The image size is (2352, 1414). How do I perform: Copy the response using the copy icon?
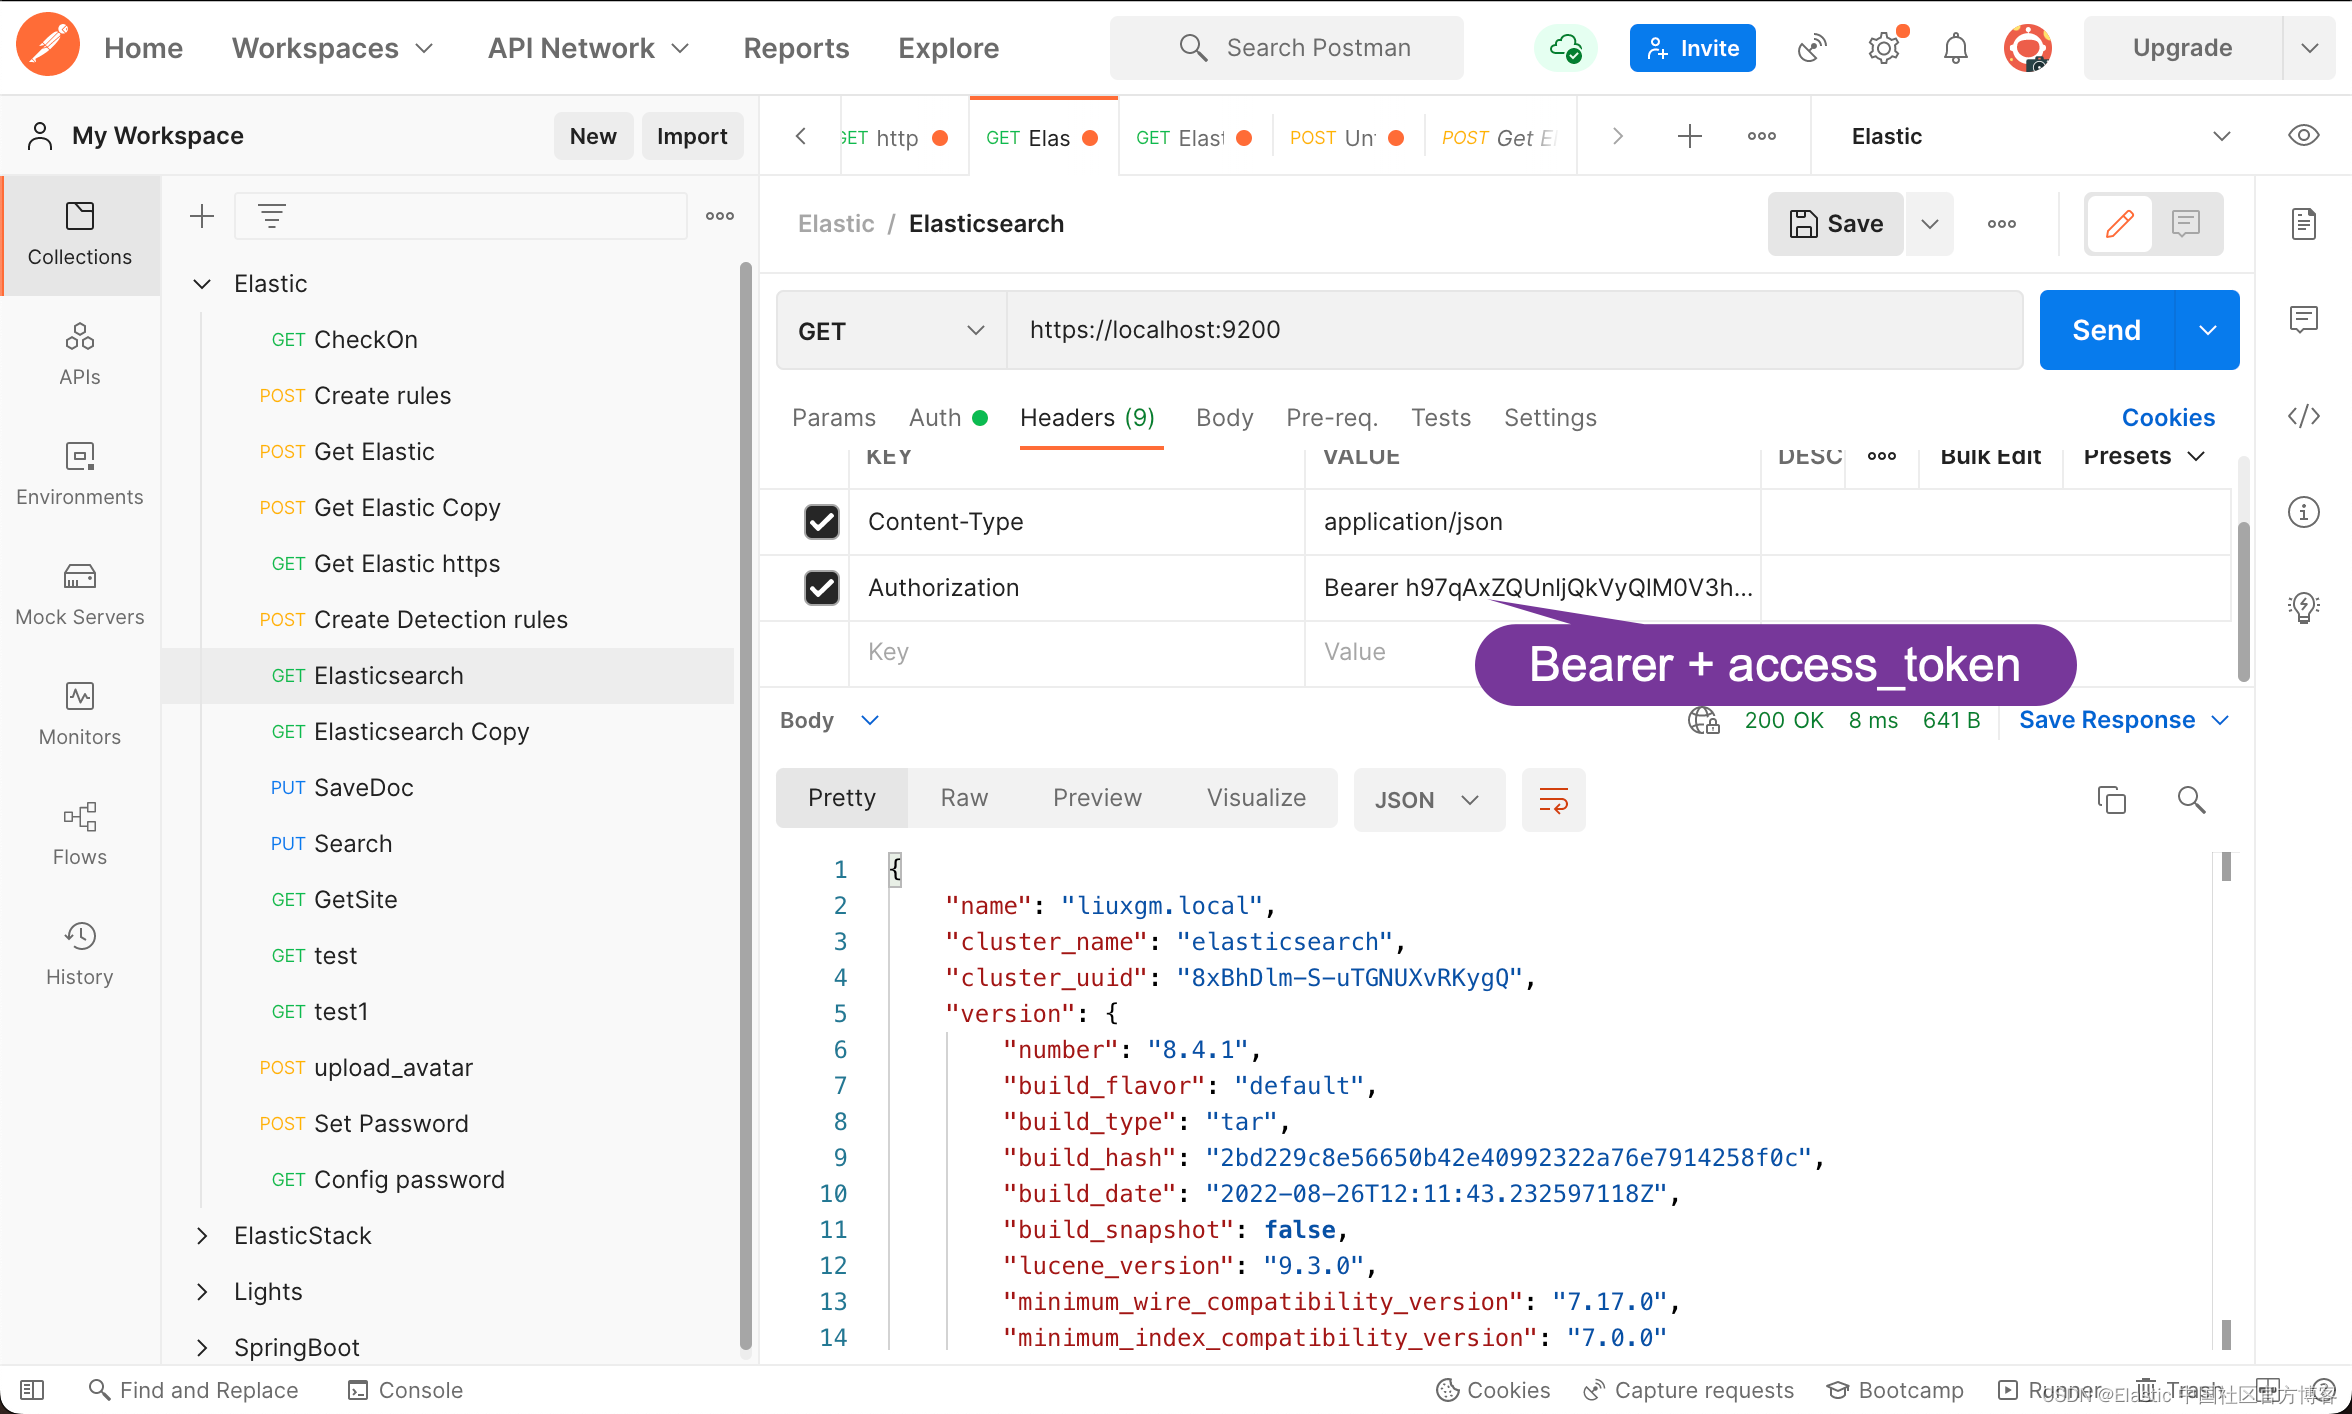[2112, 799]
